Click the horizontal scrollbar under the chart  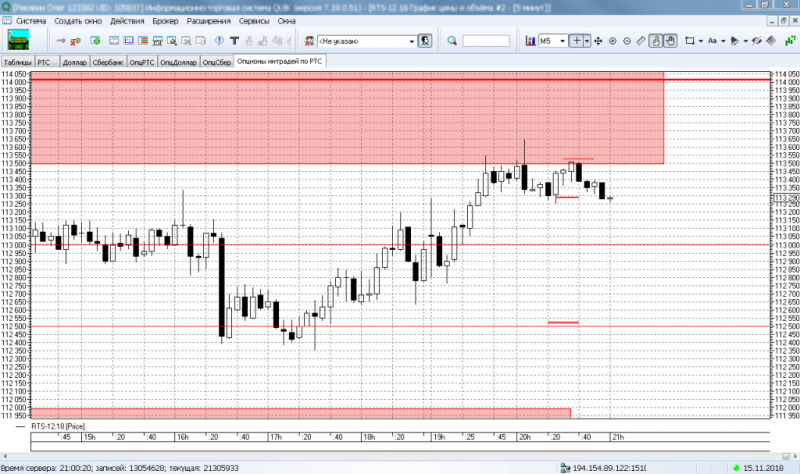click(x=396, y=456)
